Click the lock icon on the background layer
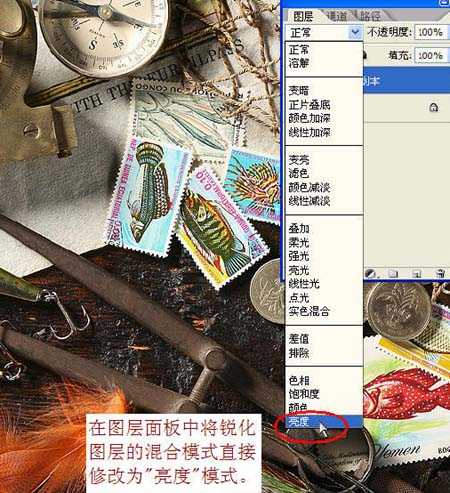Image resolution: width=450 pixels, height=493 pixels. click(x=434, y=107)
